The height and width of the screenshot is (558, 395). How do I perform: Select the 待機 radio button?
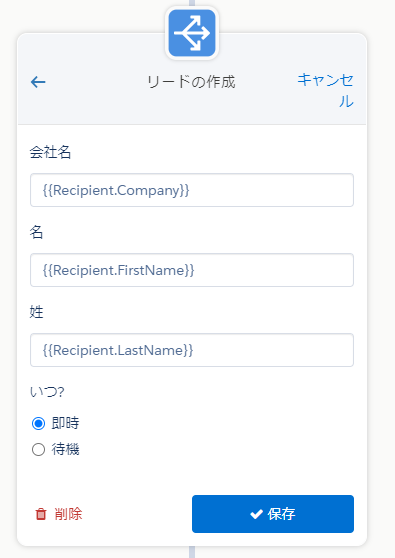pos(38,449)
